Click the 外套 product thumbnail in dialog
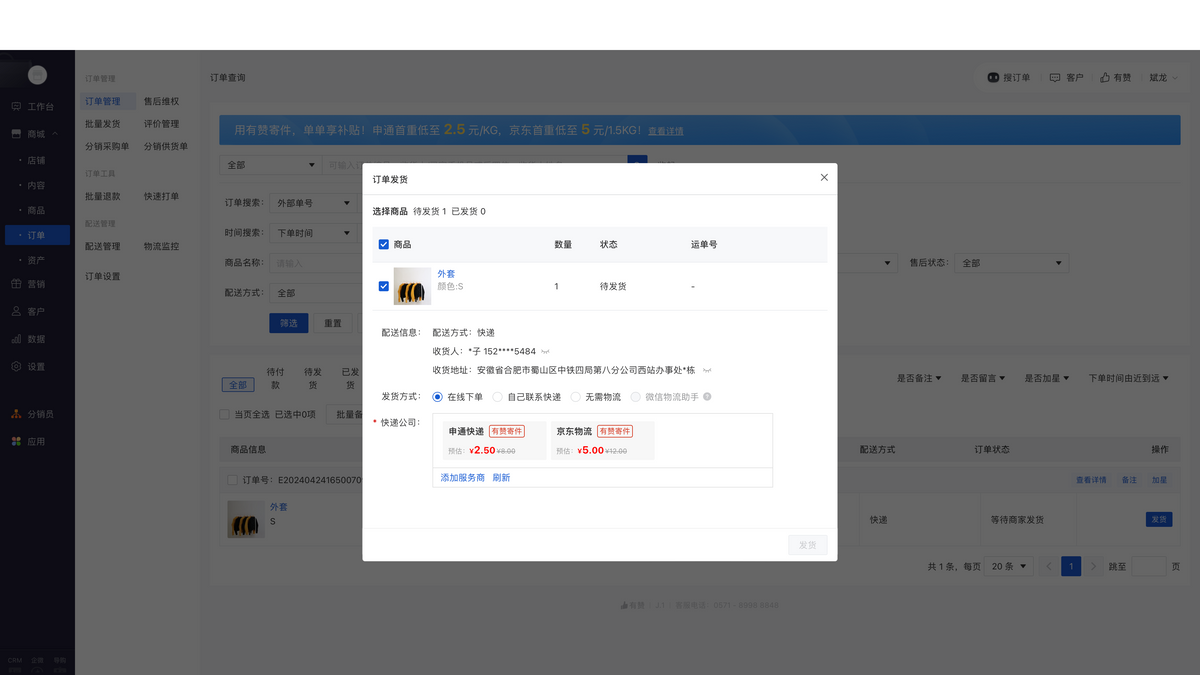 pyautogui.click(x=412, y=286)
